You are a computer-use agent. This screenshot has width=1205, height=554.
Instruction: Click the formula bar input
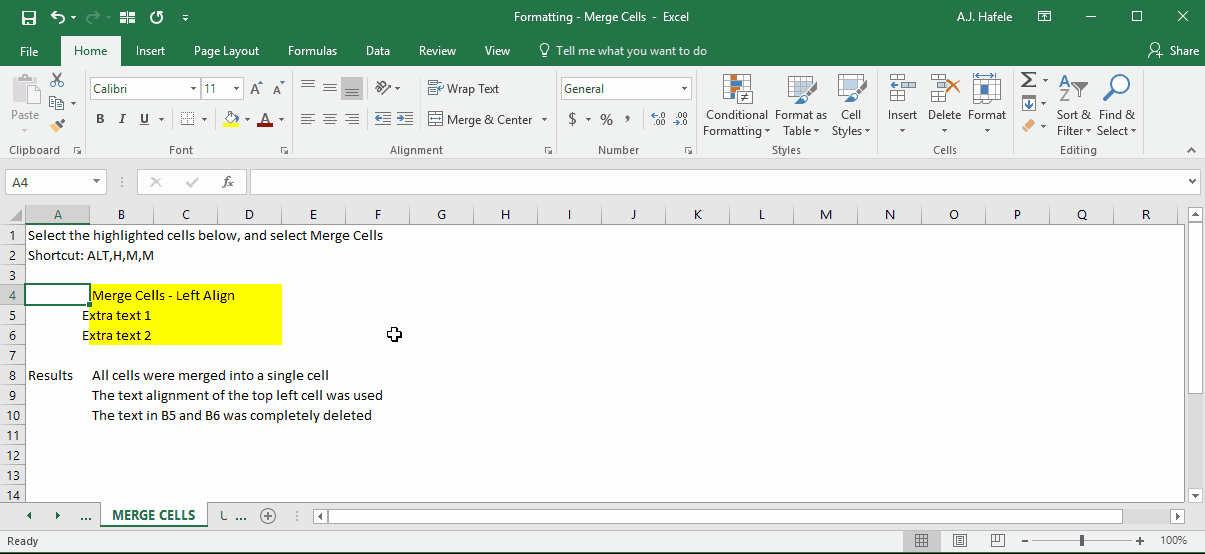(717, 182)
